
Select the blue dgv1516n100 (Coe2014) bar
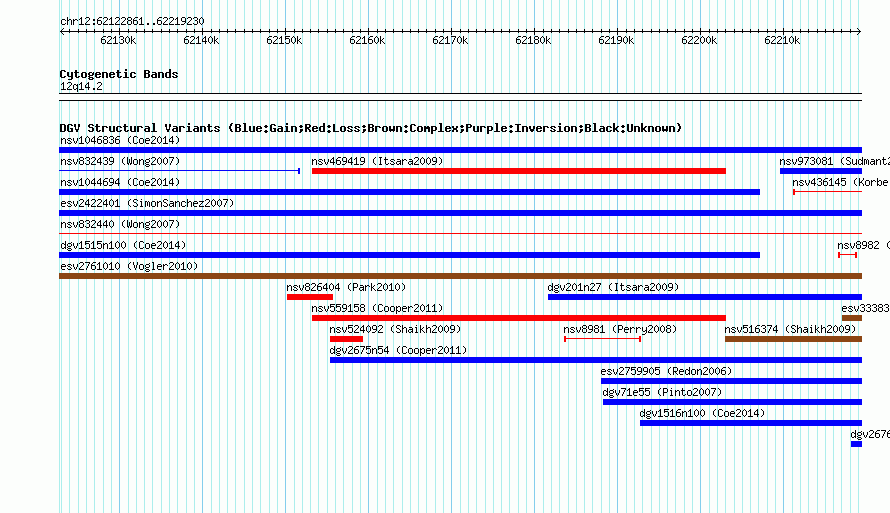tap(751, 423)
